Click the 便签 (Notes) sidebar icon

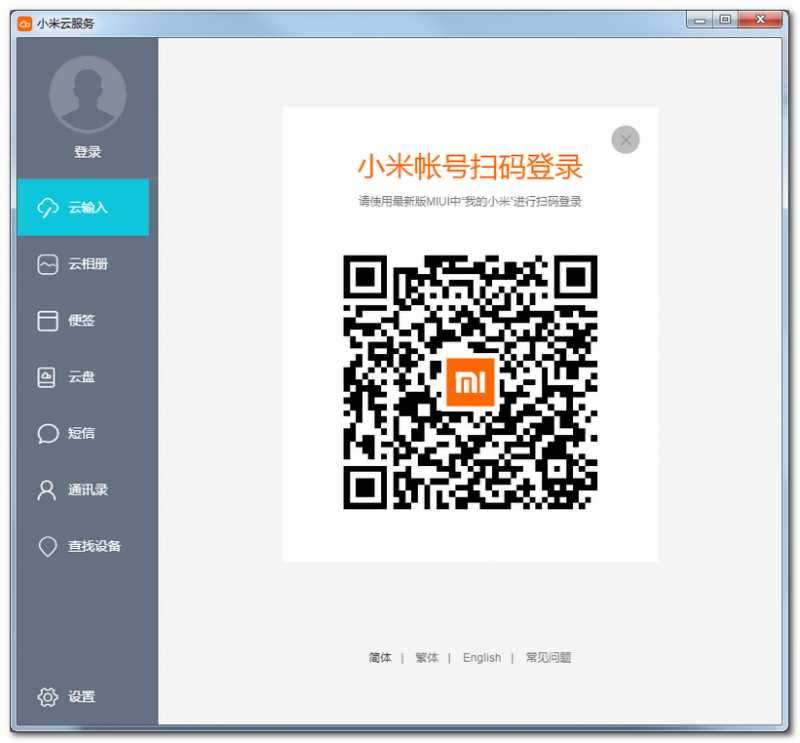pos(47,319)
